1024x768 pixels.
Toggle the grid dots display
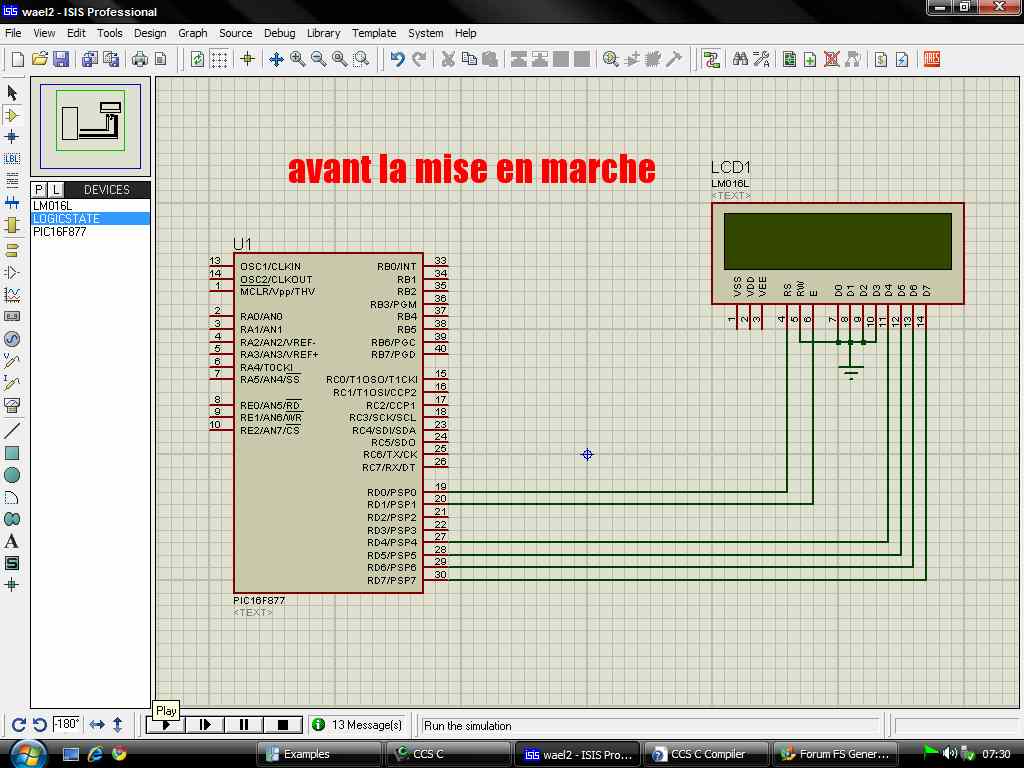(x=219, y=59)
